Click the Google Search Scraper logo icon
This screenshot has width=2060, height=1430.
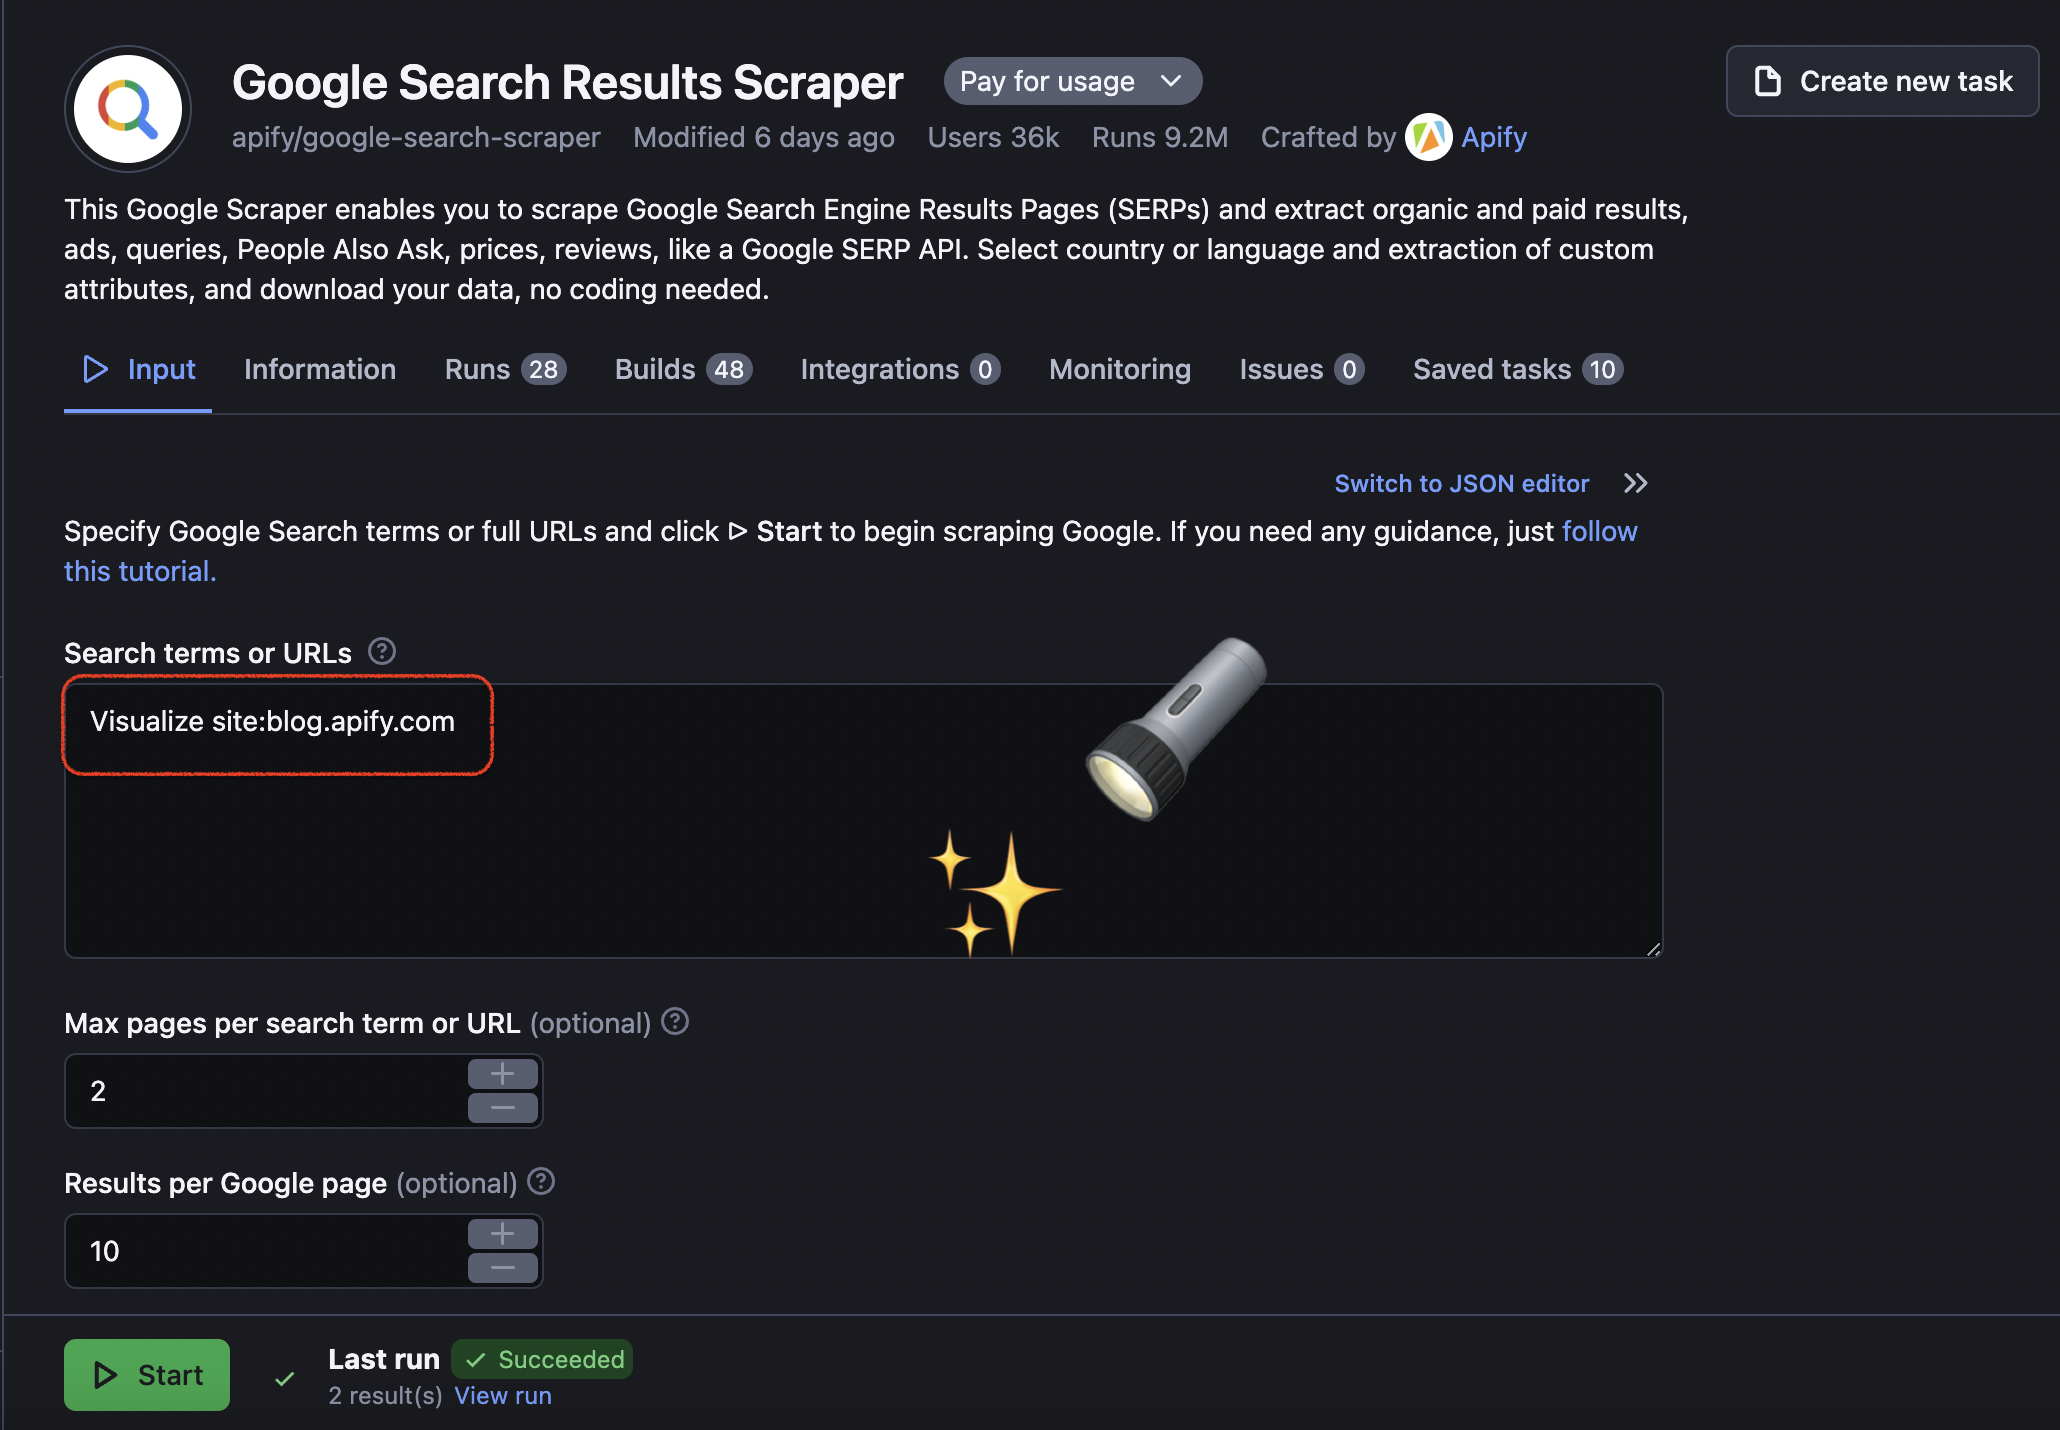click(128, 108)
